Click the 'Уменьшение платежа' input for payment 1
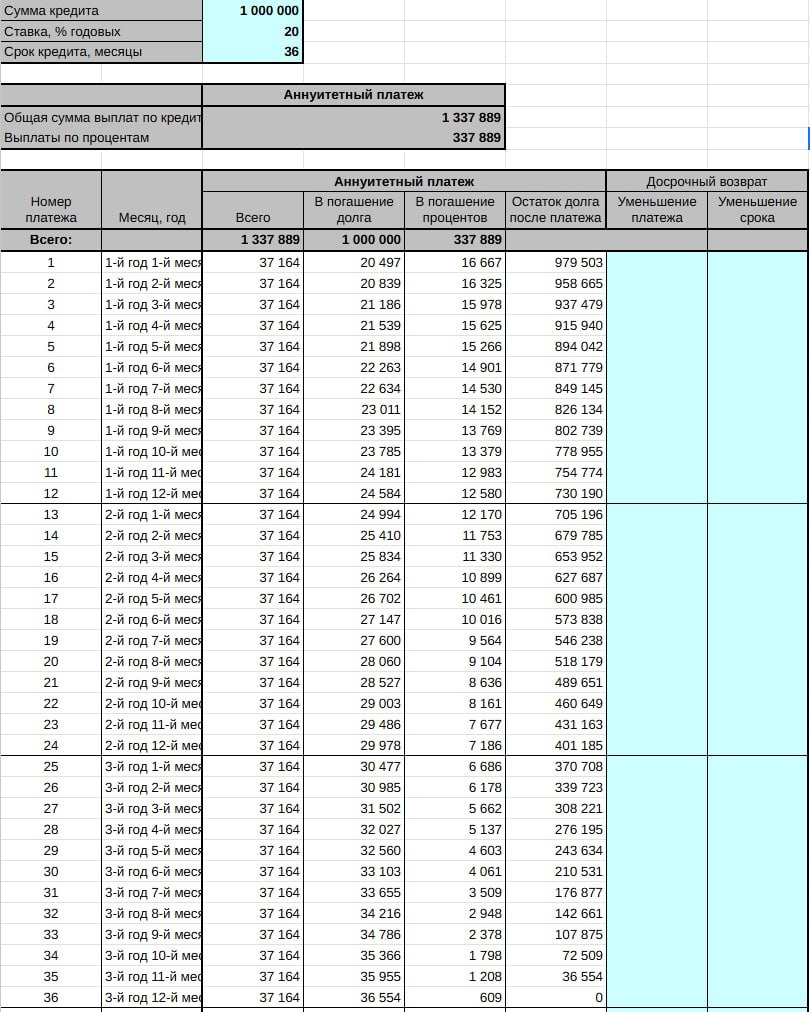This screenshot has height=1012, width=810. coord(656,262)
